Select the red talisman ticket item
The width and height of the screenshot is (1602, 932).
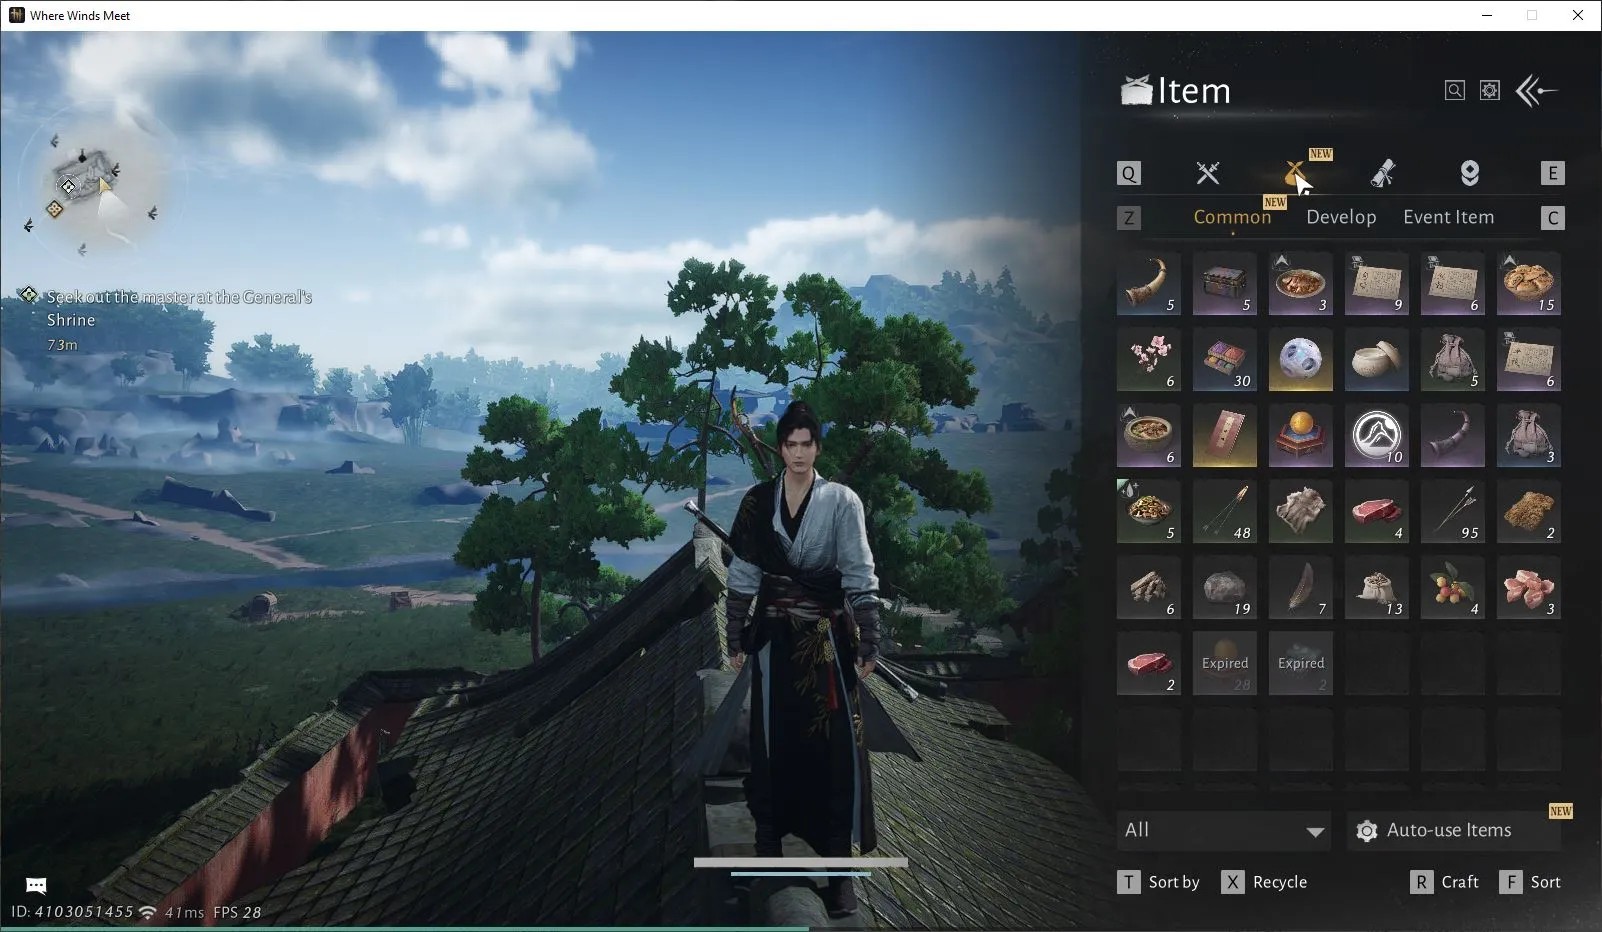tap(1225, 435)
